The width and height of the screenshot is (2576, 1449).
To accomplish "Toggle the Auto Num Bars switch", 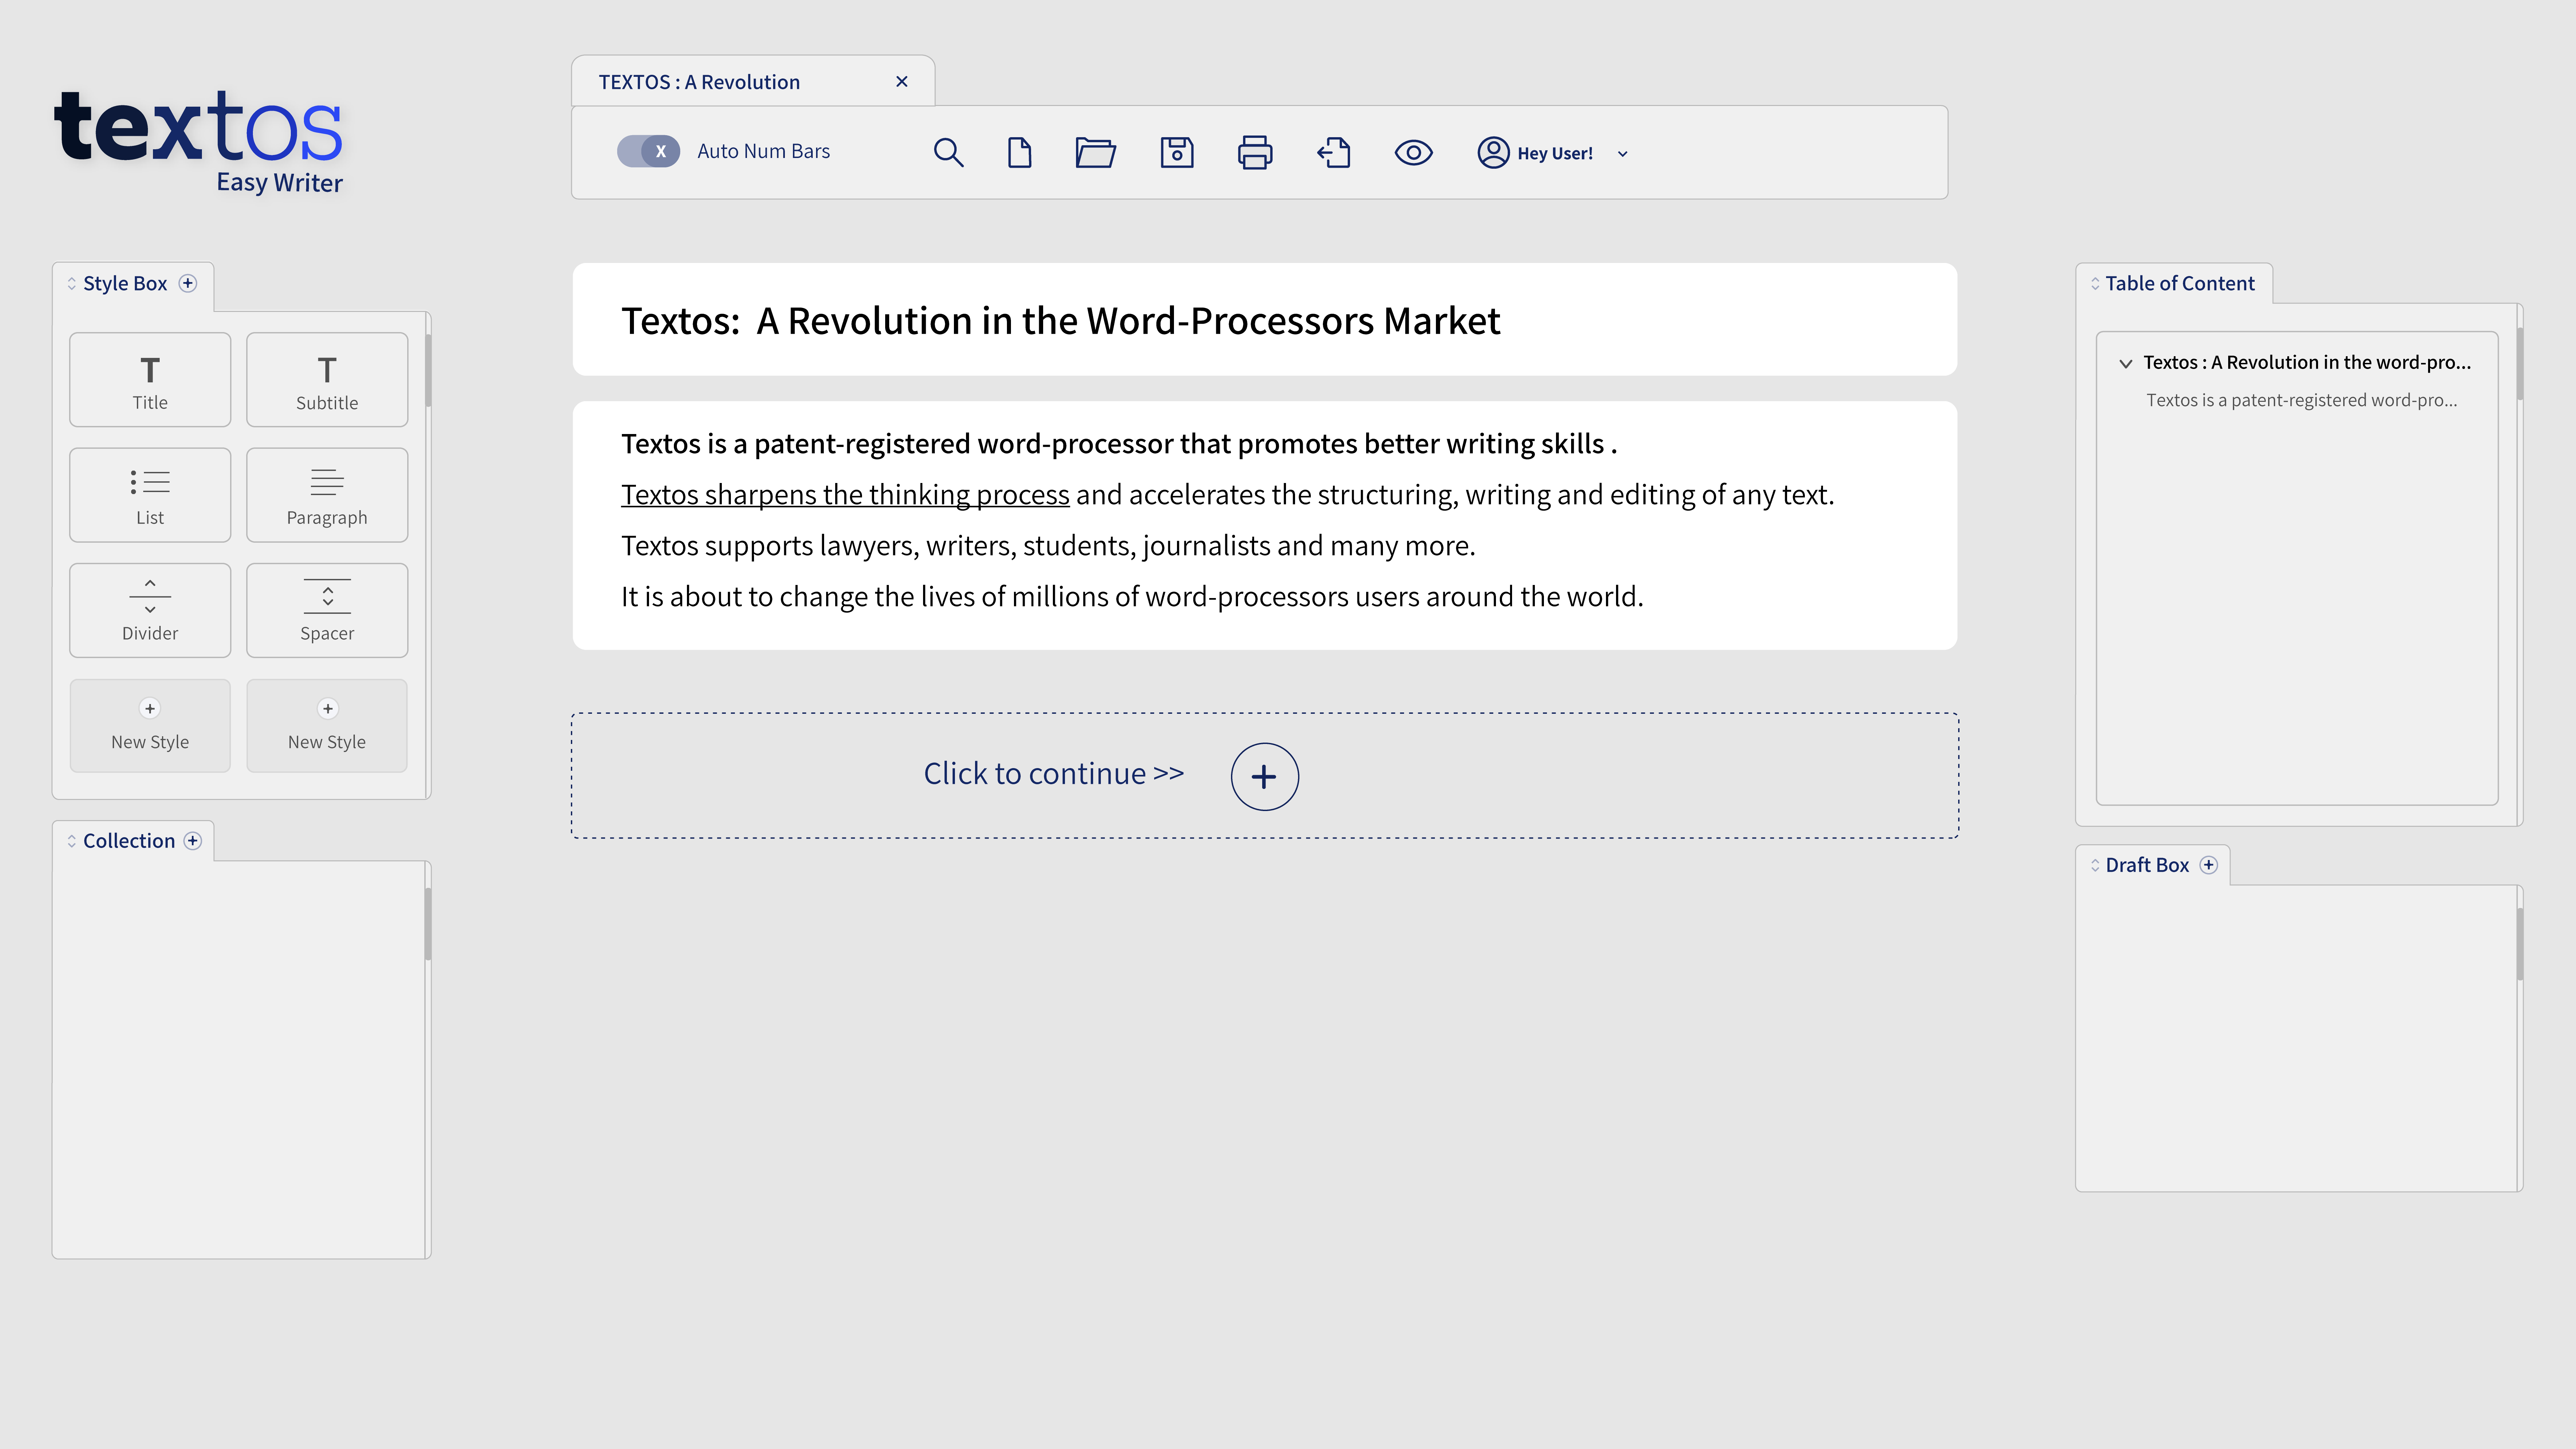I will coord(648,151).
